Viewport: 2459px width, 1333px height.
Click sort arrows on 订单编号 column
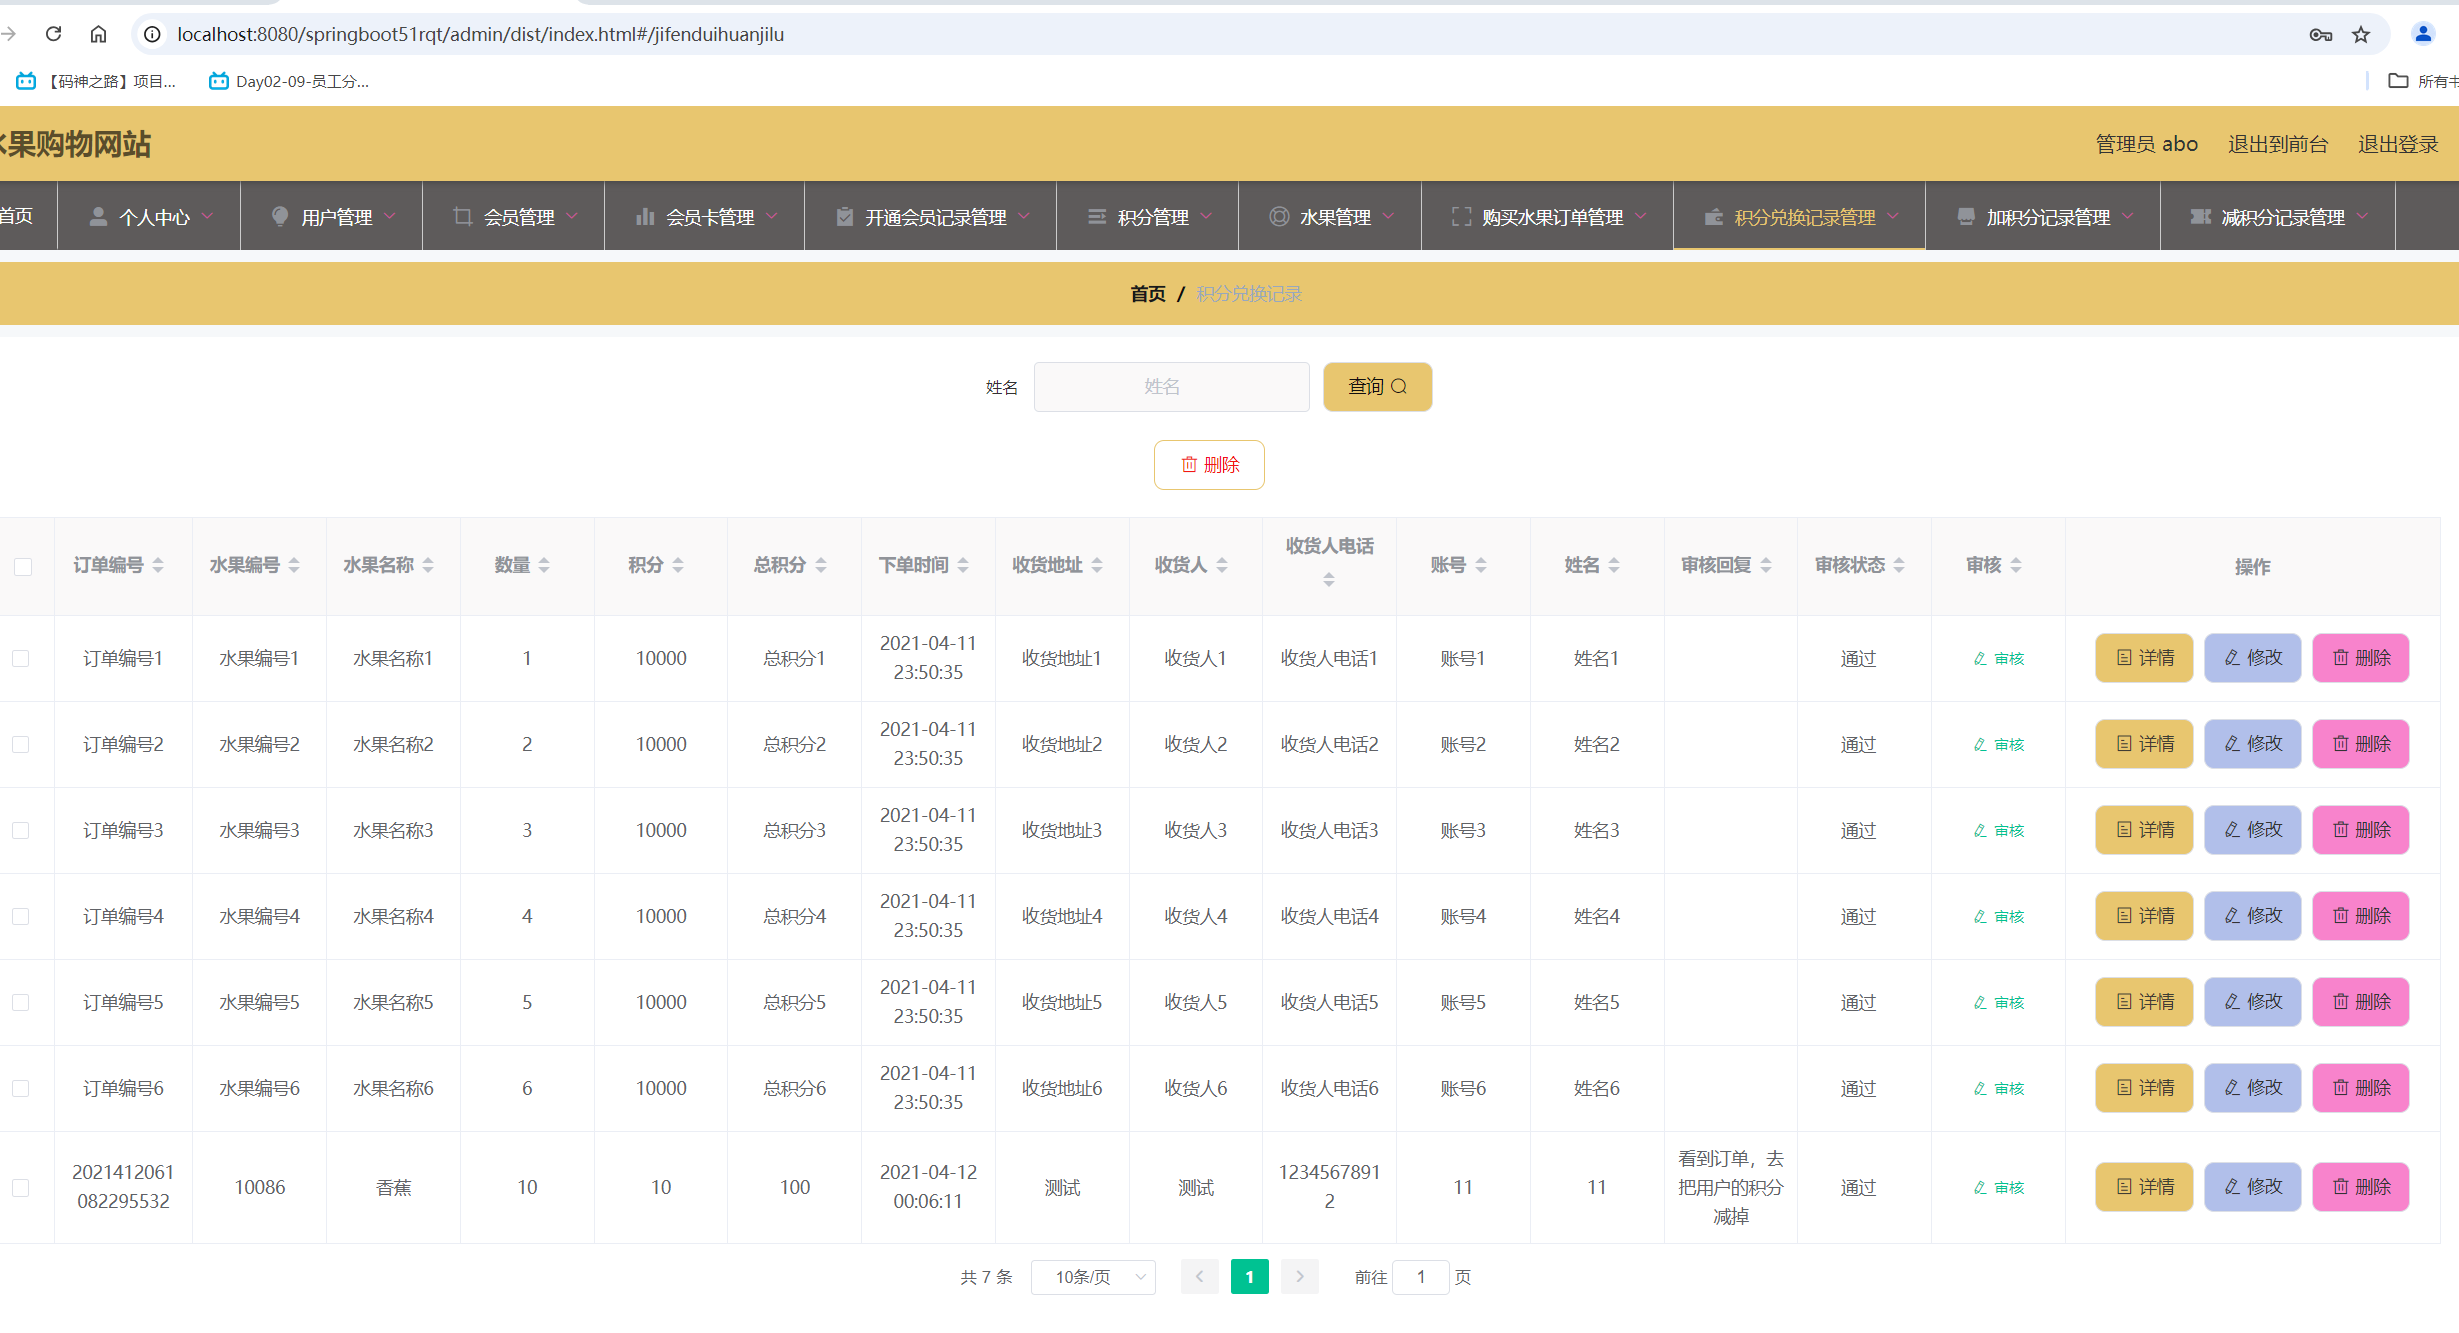point(158,565)
